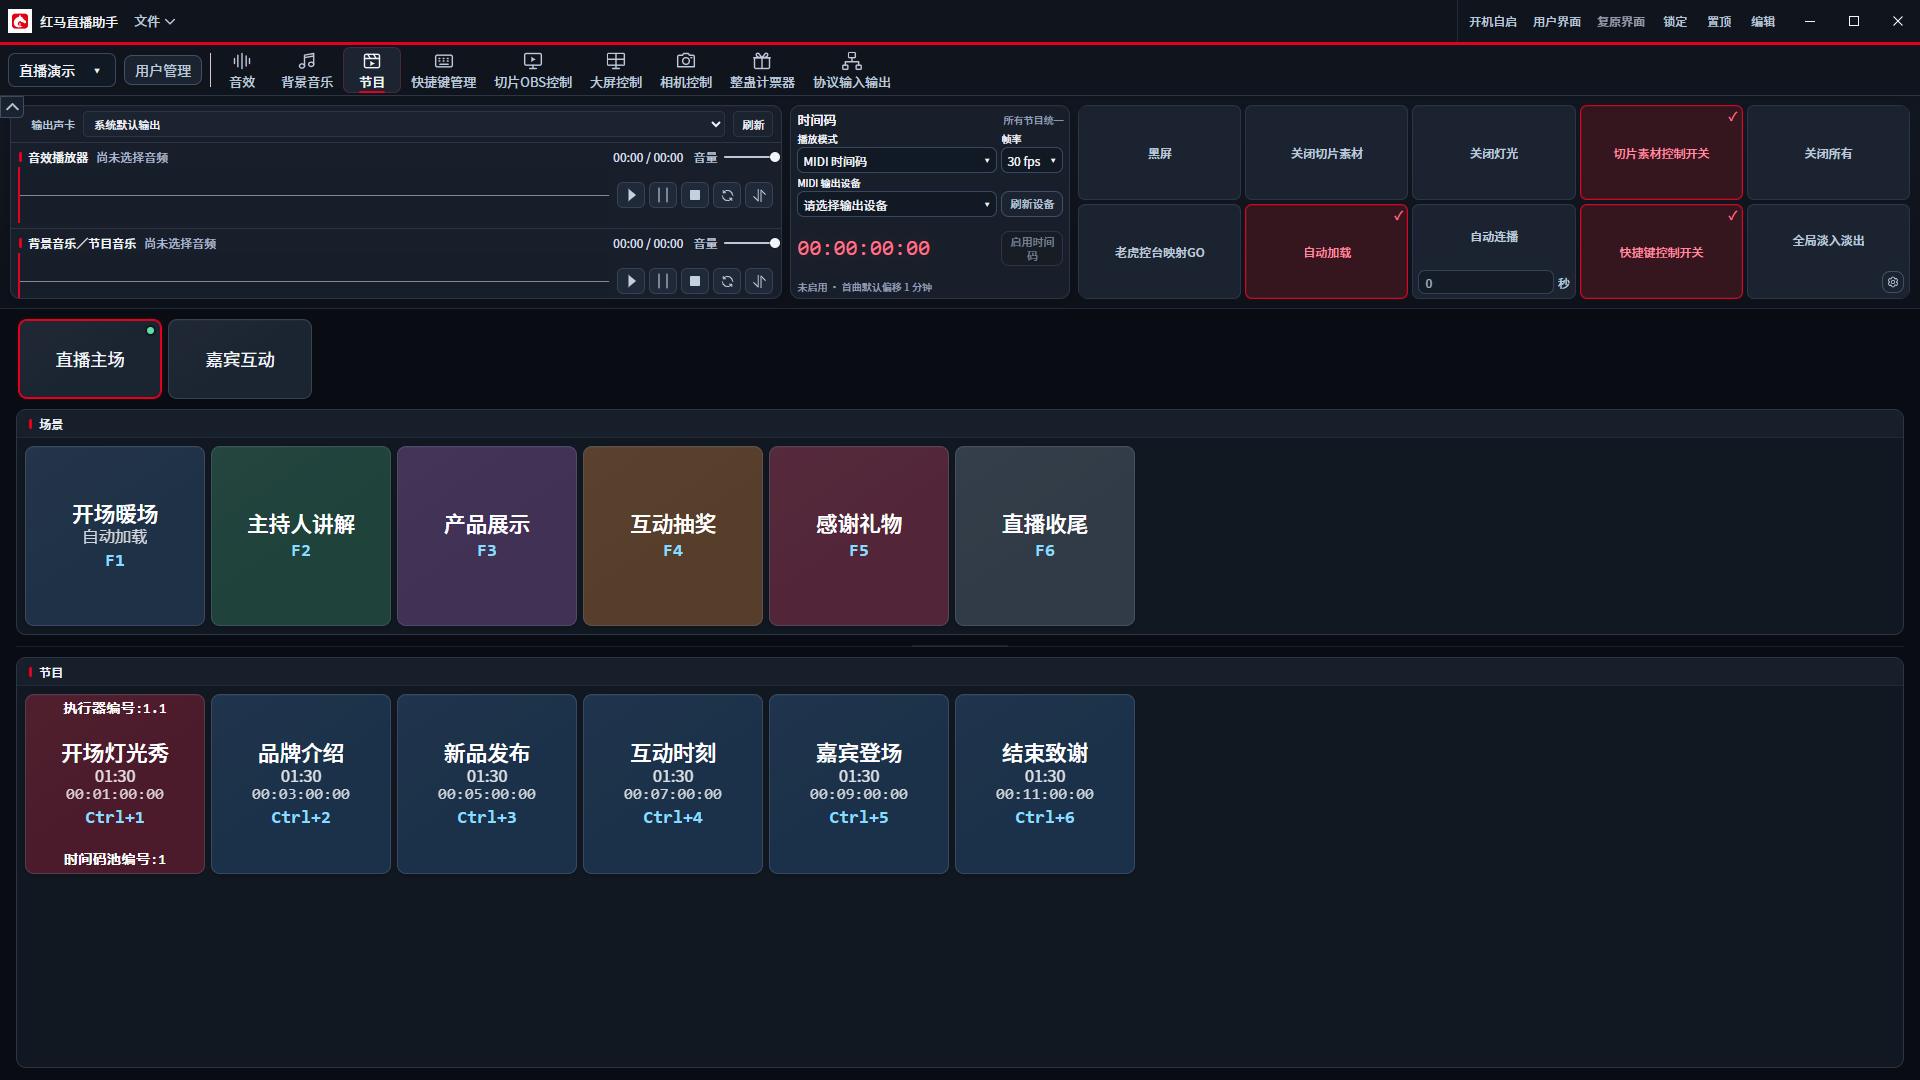This screenshot has height=1080, width=1920.
Task: Expand the 30 fps frame rate dropdown
Action: point(1031,161)
